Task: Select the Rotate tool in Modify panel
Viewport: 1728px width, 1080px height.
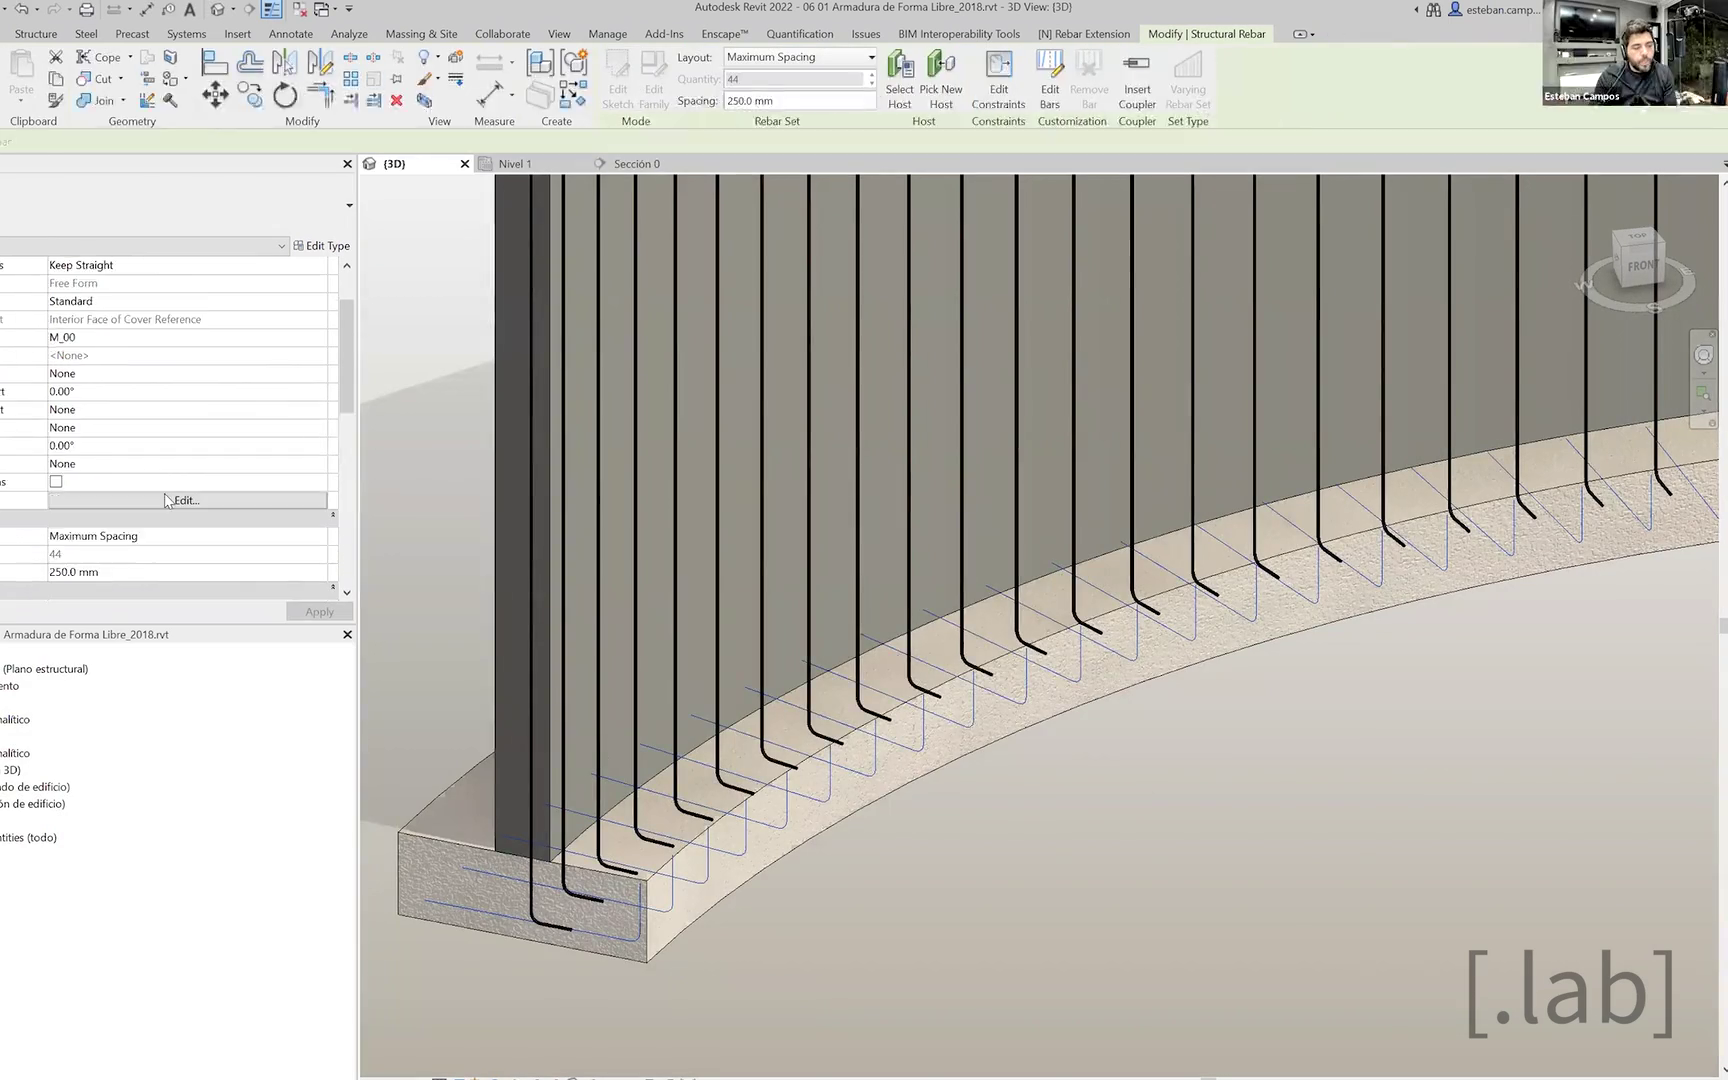Action: click(285, 96)
